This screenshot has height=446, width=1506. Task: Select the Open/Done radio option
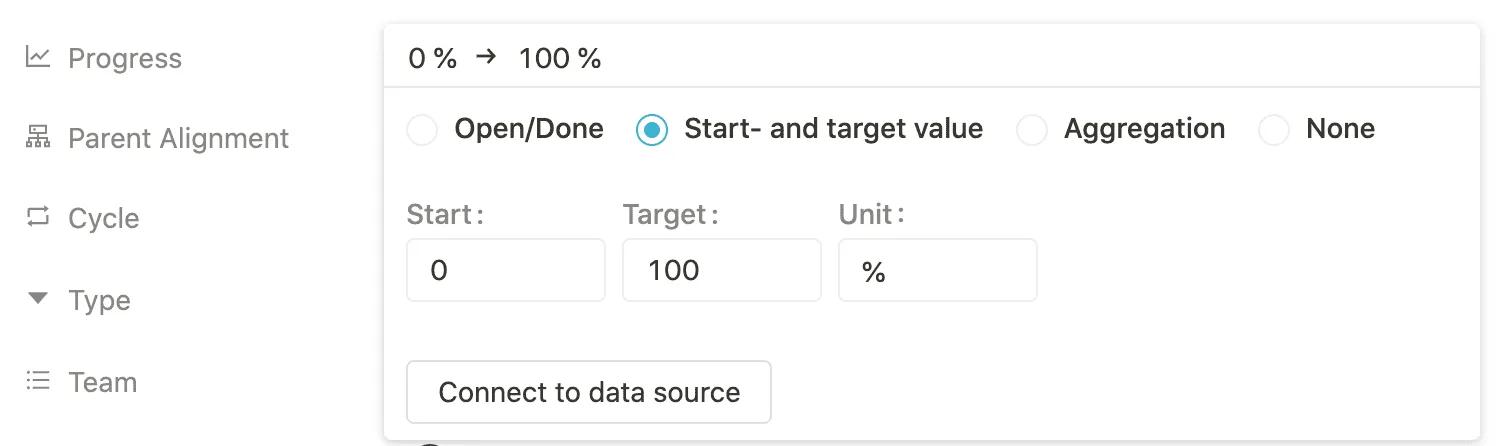[423, 130]
